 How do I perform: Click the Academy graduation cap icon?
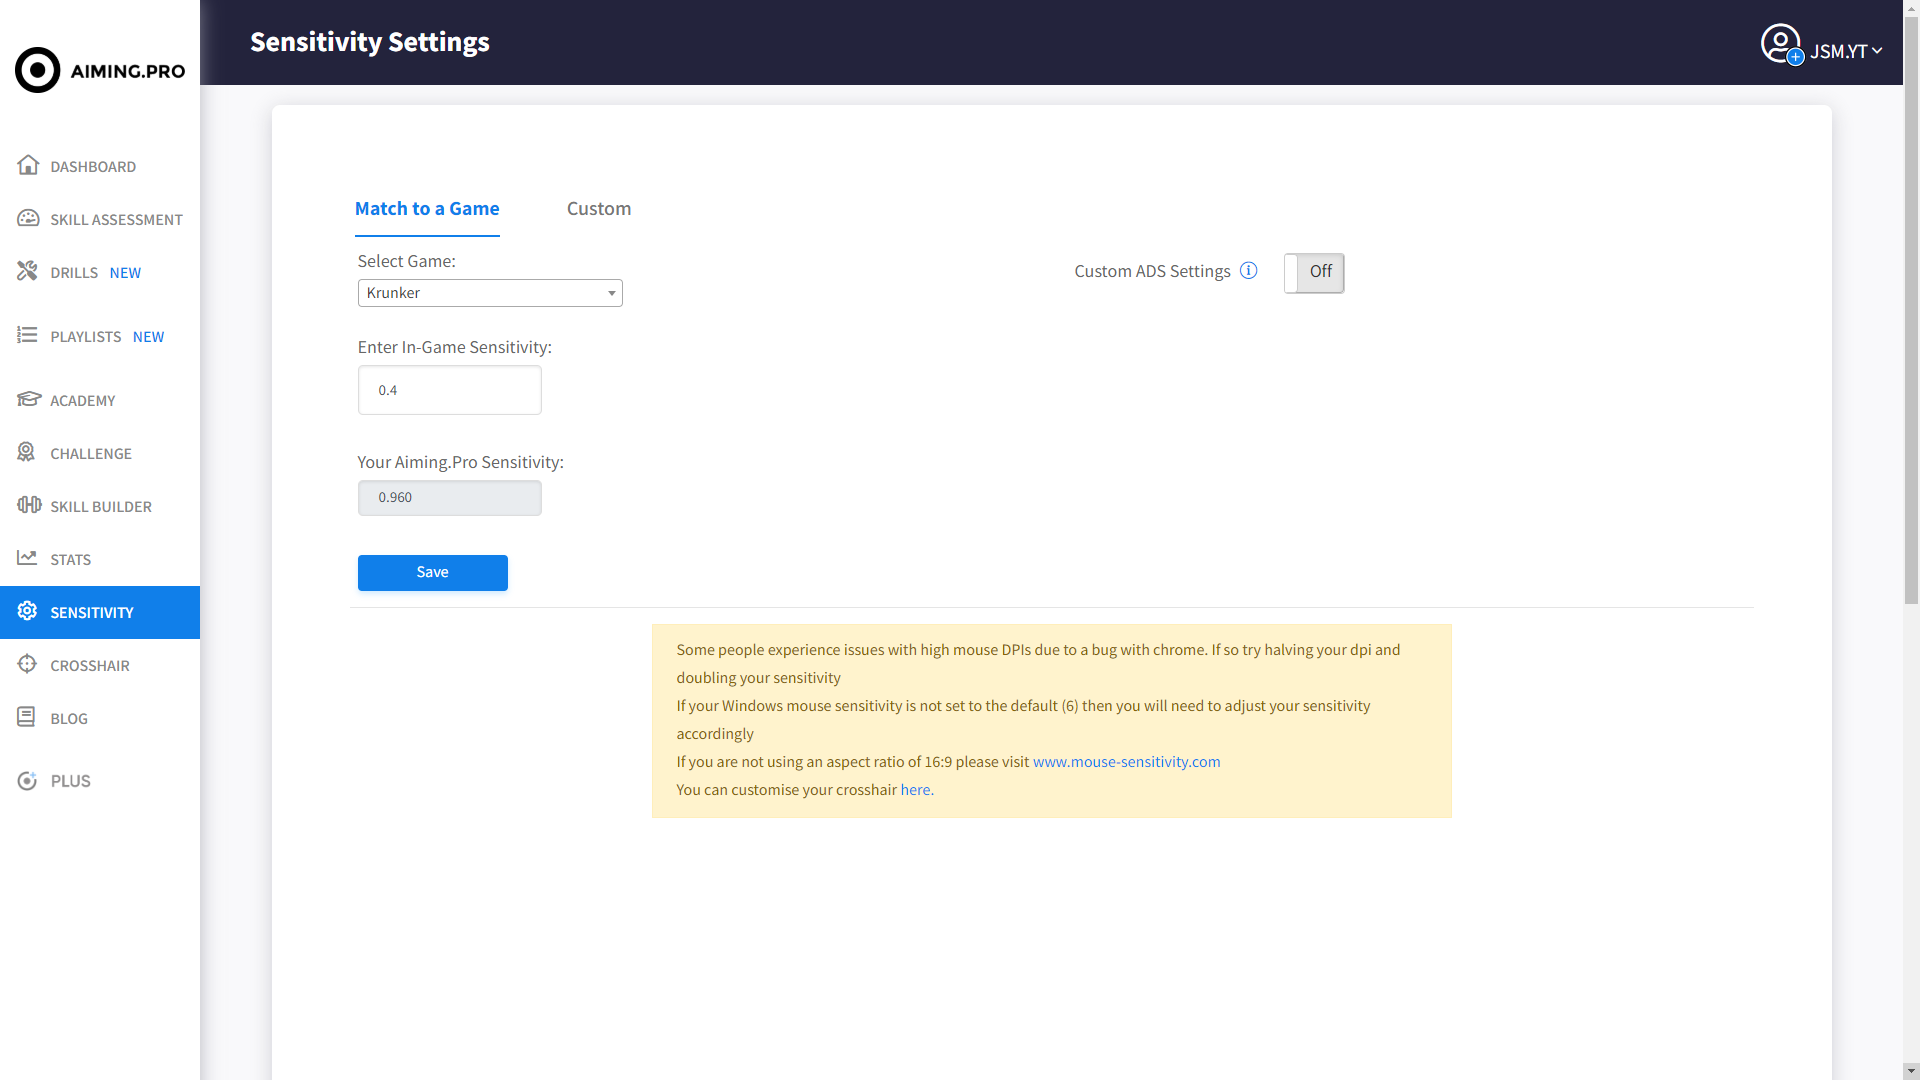(28, 399)
